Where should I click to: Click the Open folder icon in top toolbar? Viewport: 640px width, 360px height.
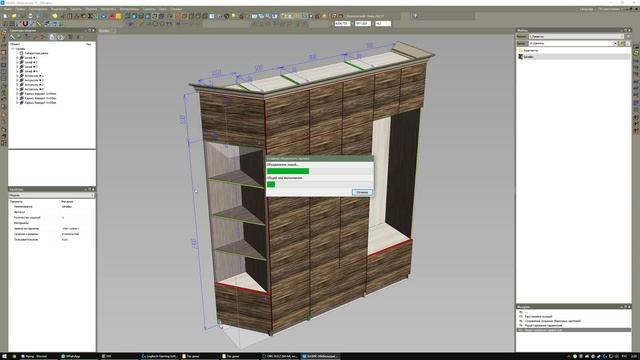pos(14,16)
